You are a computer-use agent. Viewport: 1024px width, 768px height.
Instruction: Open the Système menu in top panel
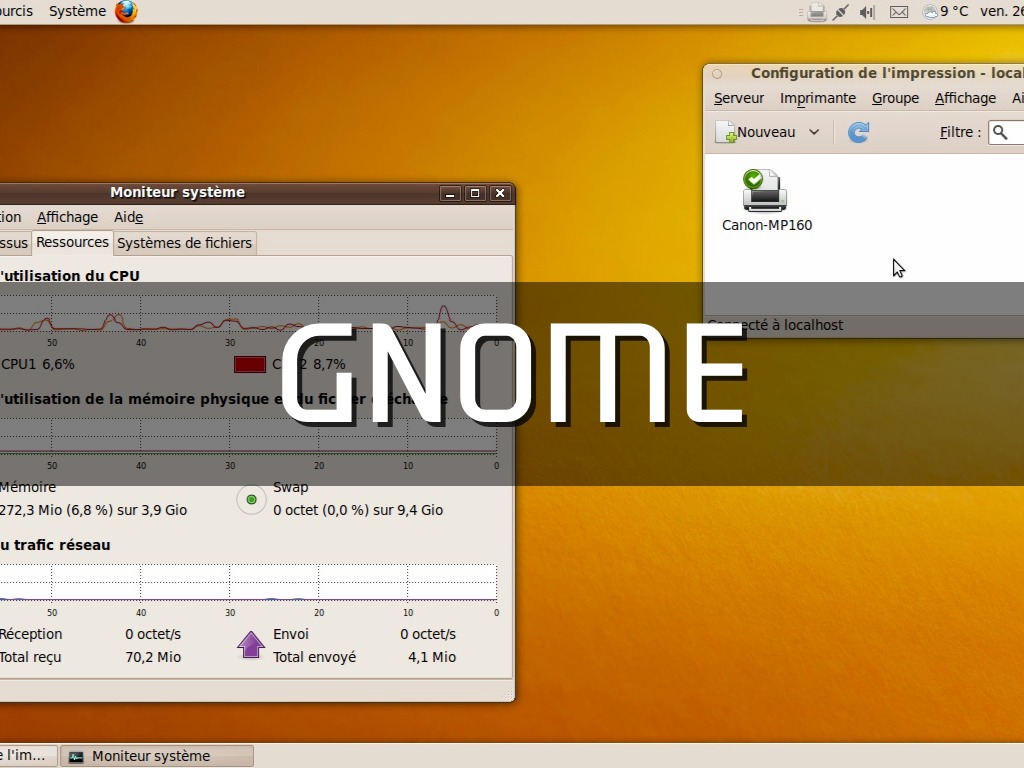(77, 11)
